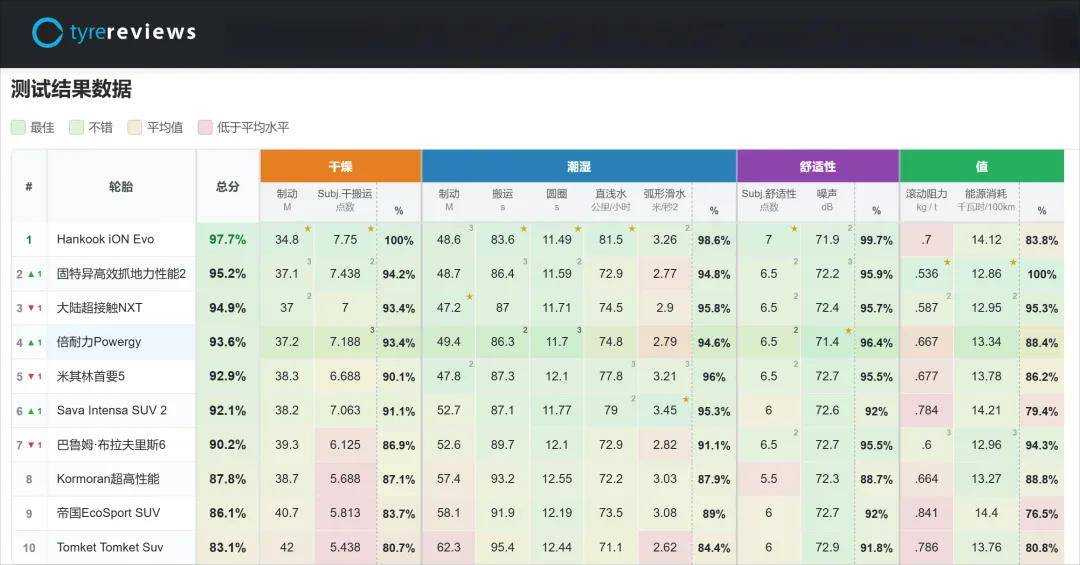Open the 巴鲁姆·布拉夫里斯6 tyre link
This screenshot has height=565, width=1080.
(111, 444)
